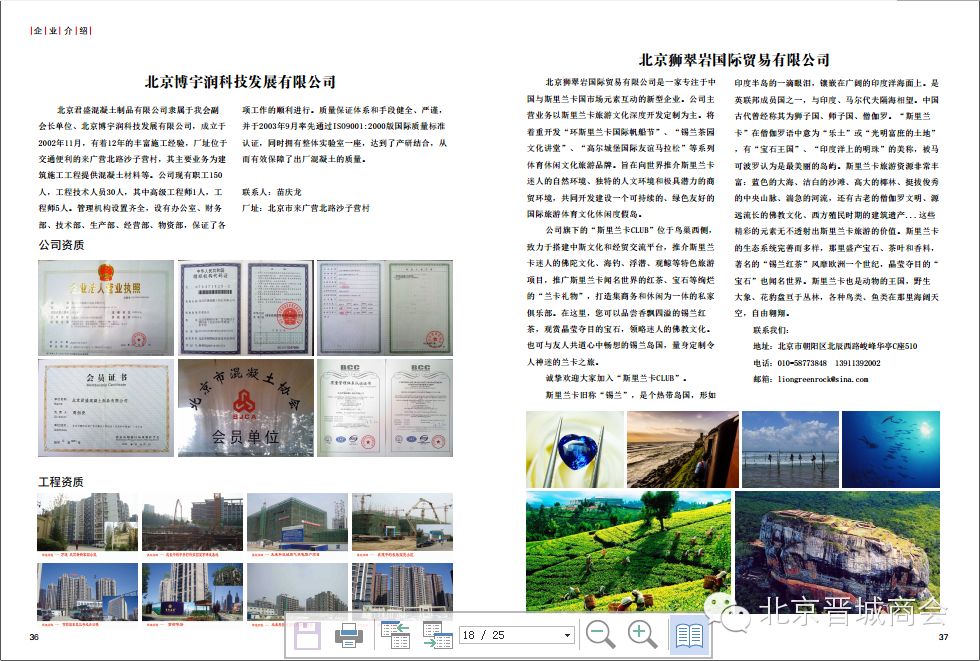Open the 18 / 25 page dropdown
This screenshot has height=661, width=980.
point(567,635)
